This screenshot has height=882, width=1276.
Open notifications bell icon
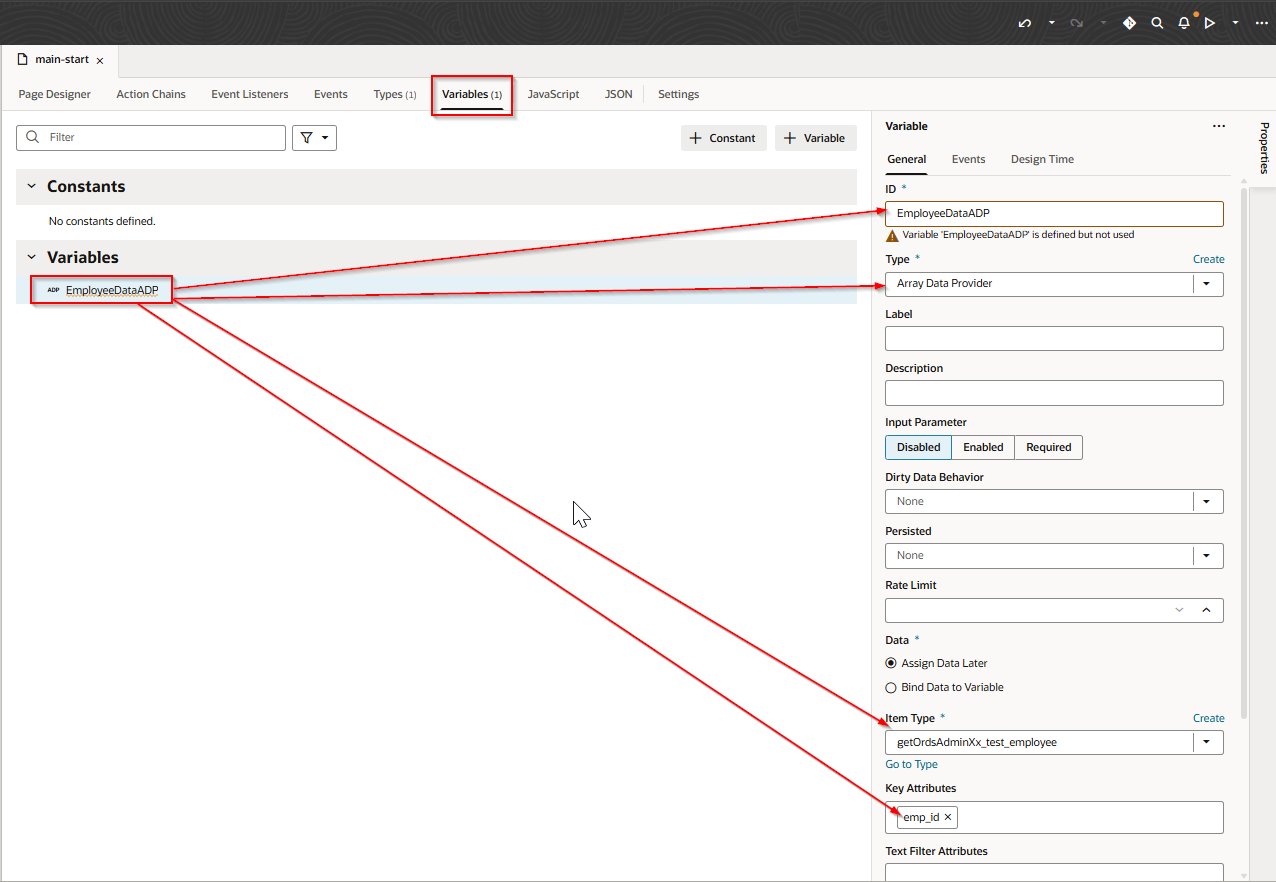[1184, 23]
